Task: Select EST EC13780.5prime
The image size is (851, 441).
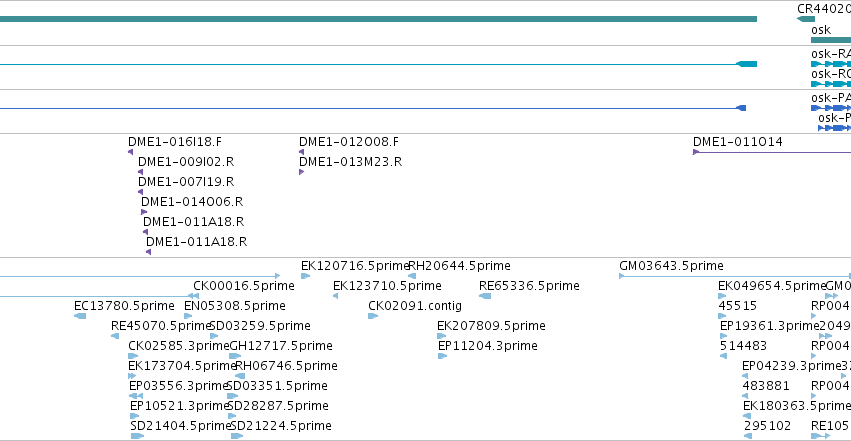Action: click(124, 306)
